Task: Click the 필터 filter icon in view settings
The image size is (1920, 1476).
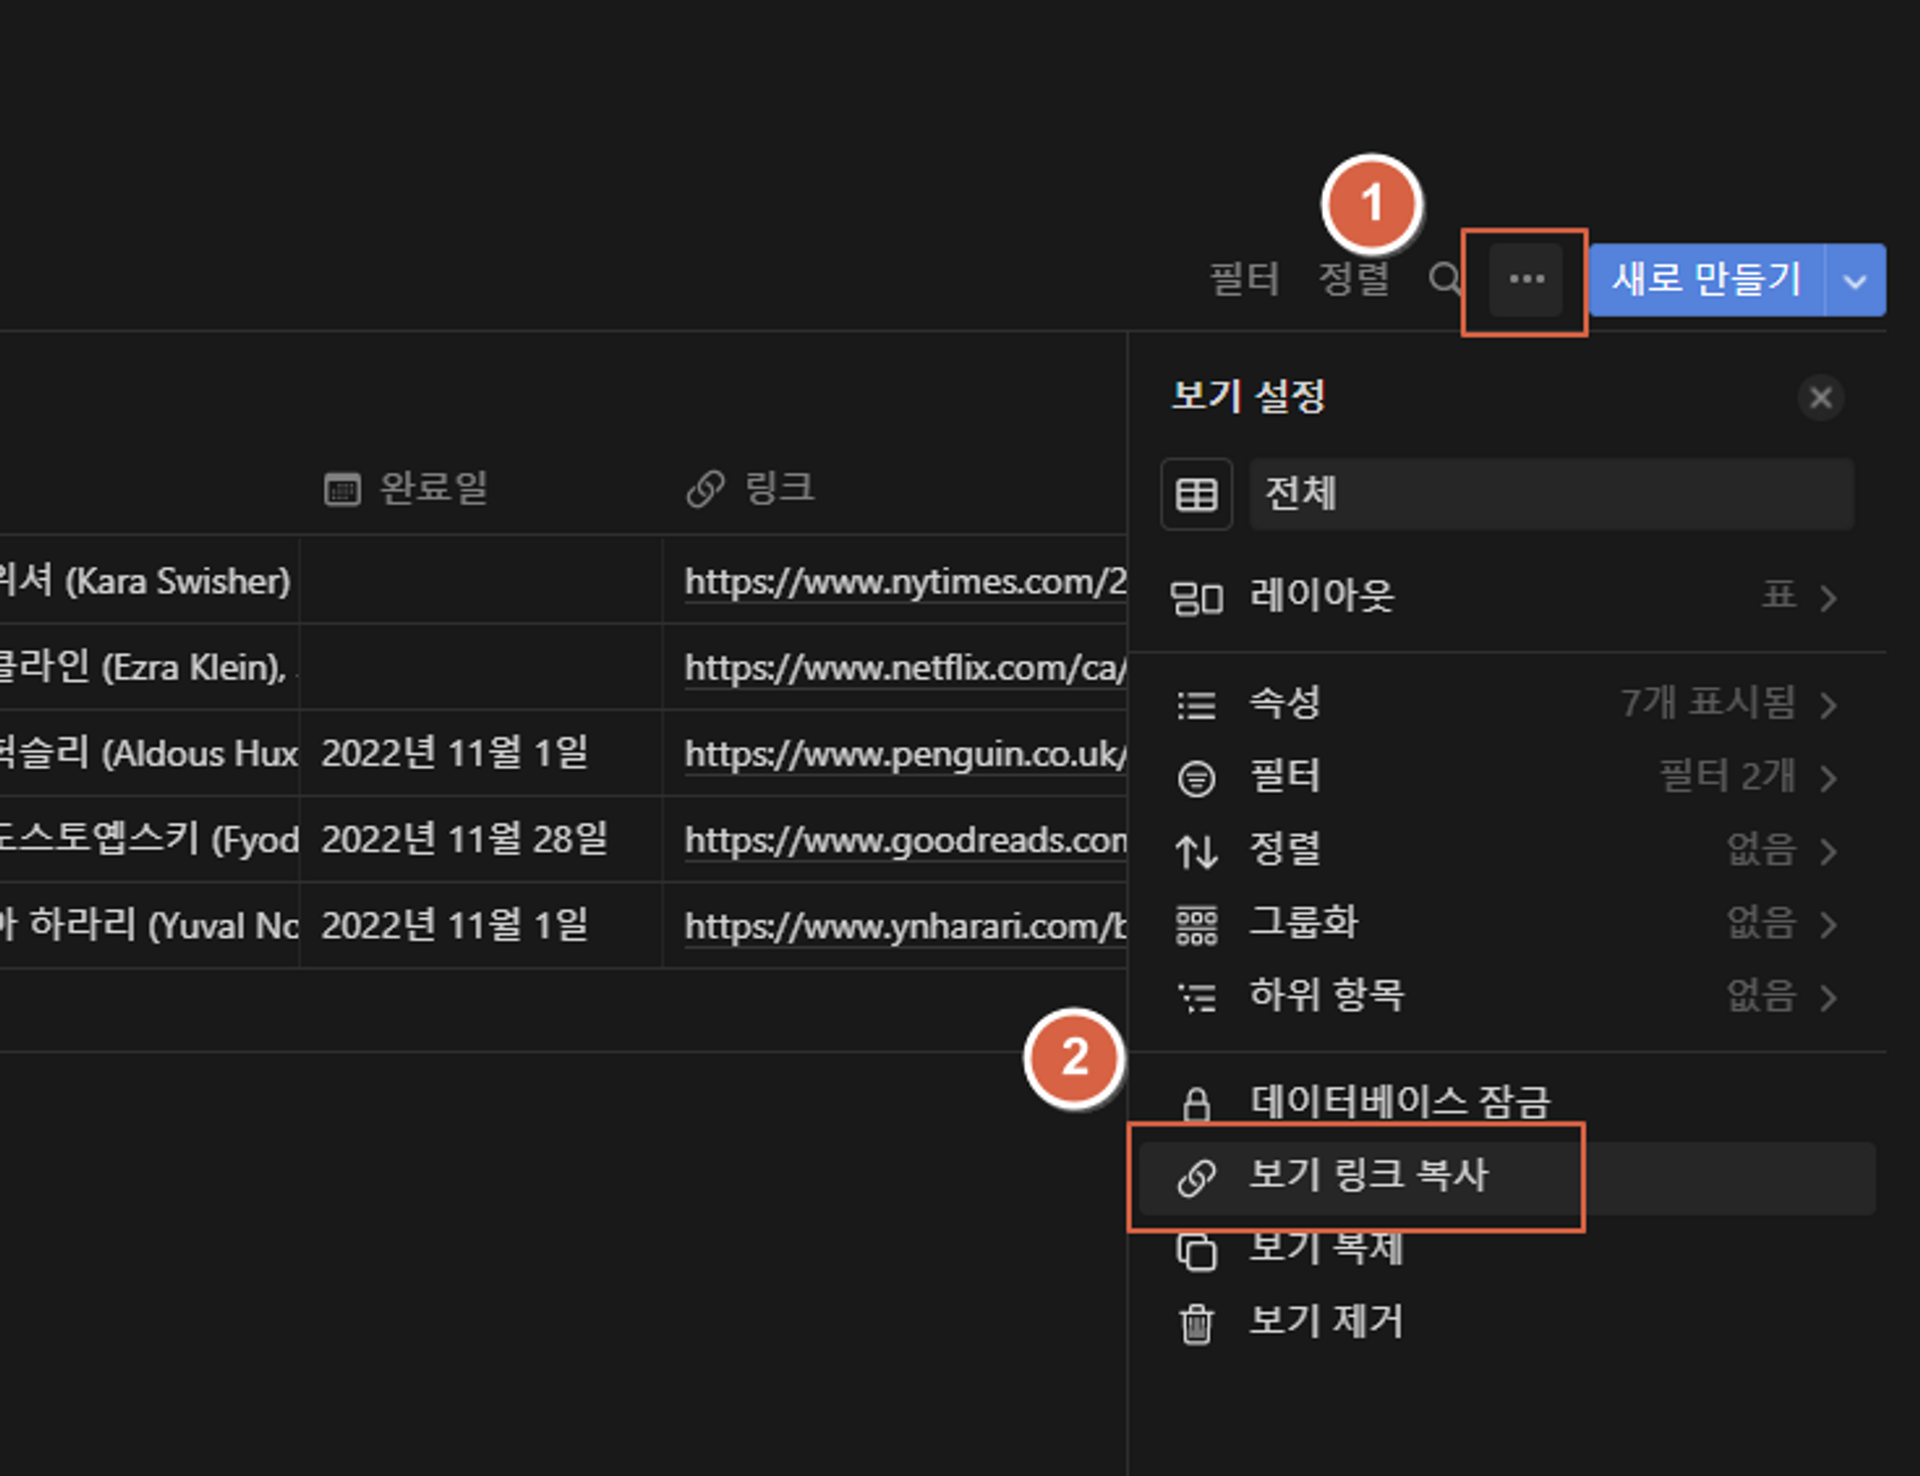Action: (1196, 777)
